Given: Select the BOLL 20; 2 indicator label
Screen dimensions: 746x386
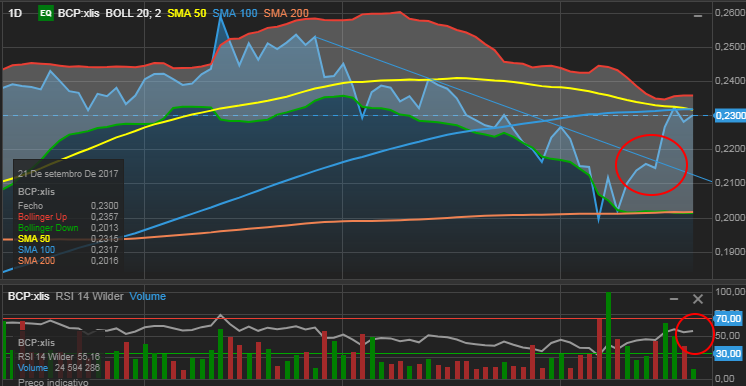Looking at the screenshot, I should click(133, 13).
